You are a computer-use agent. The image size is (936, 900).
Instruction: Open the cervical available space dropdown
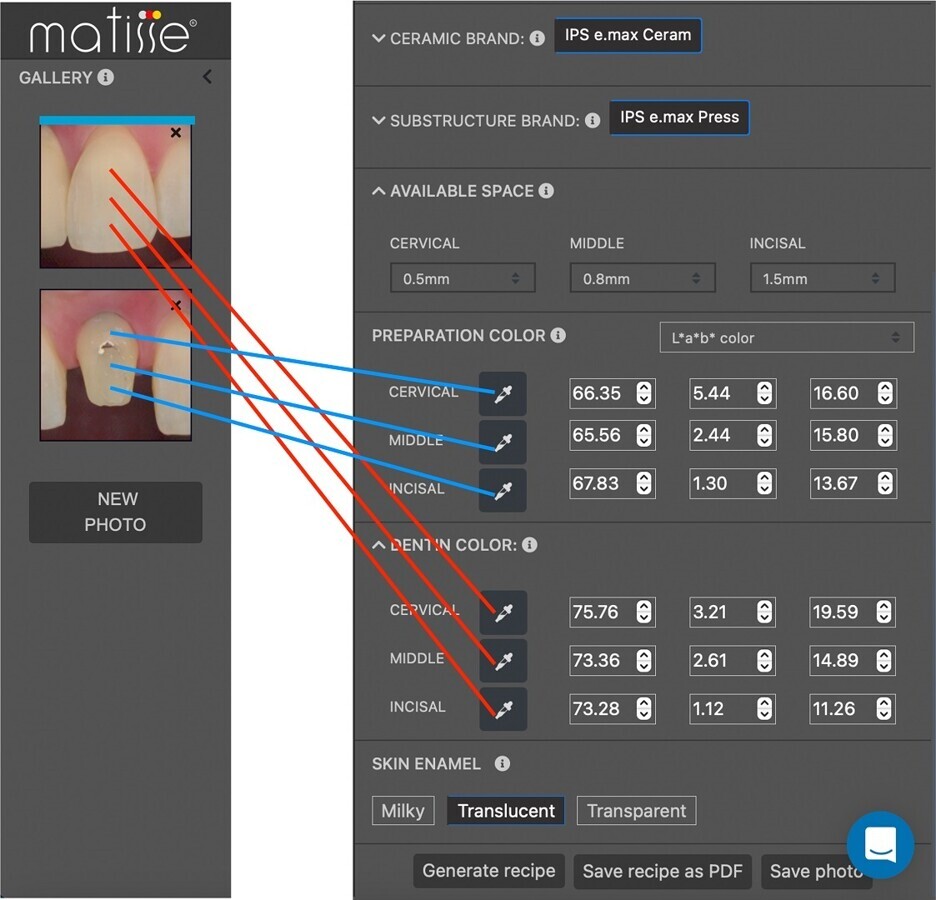(x=462, y=279)
